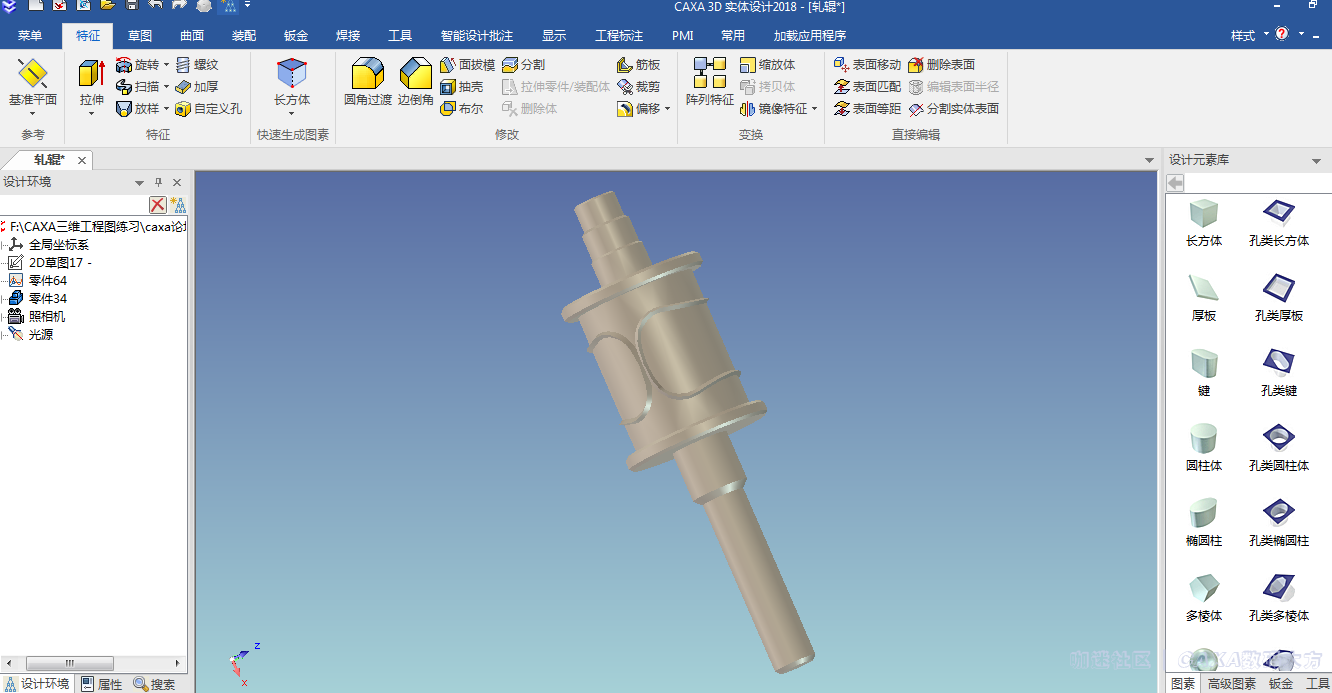1332x693 pixels.
Task: Click the 筋板 rib tool
Action: (638, 65)
